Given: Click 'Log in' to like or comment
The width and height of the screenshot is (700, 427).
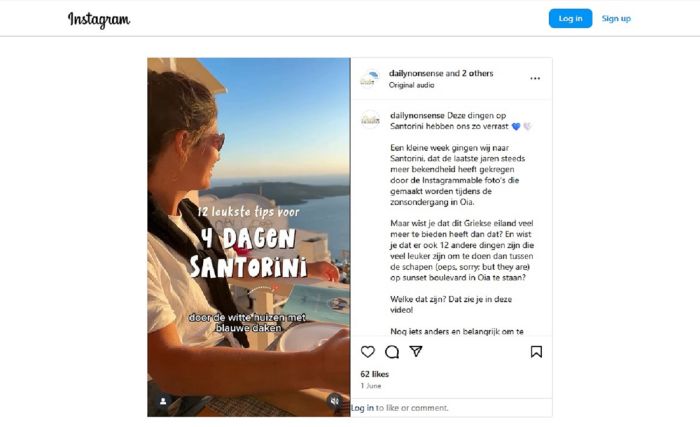Looking at the screenshot, I should [x=362, y=408].
